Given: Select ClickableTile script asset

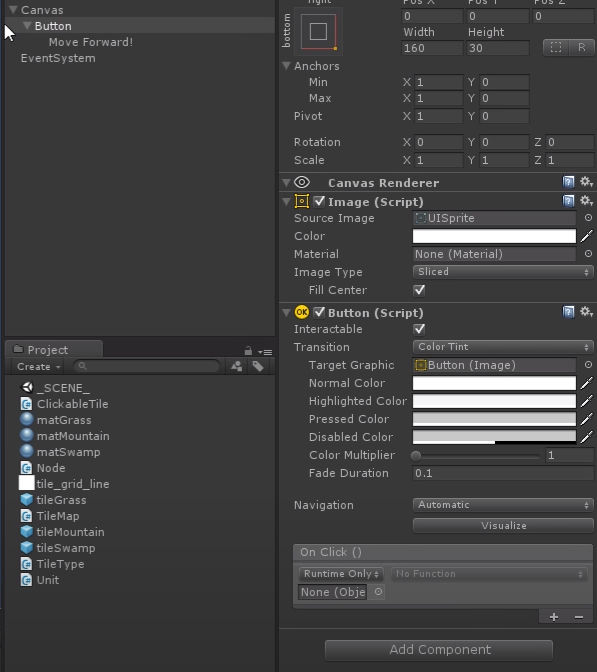Looking at the screenshot, I should pyautogui.click(x=64, y=404).
